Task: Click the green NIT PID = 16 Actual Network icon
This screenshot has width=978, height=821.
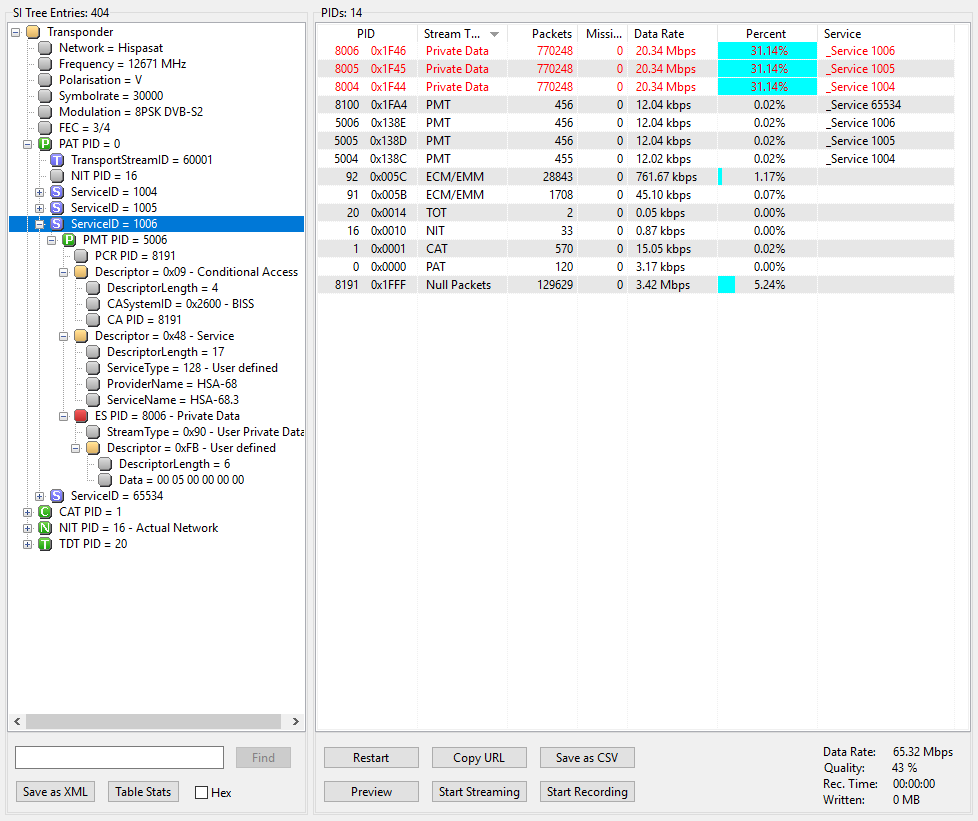Action: click(45, 528)
